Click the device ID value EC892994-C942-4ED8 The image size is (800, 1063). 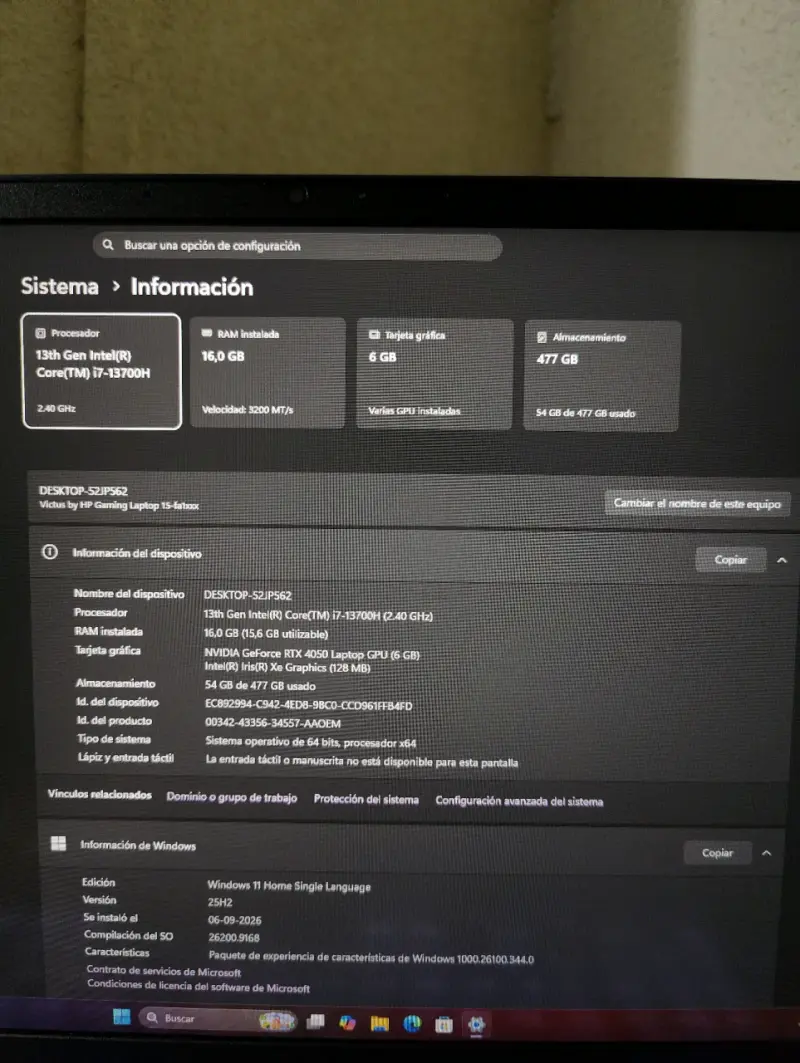click(x=308, y=705)
